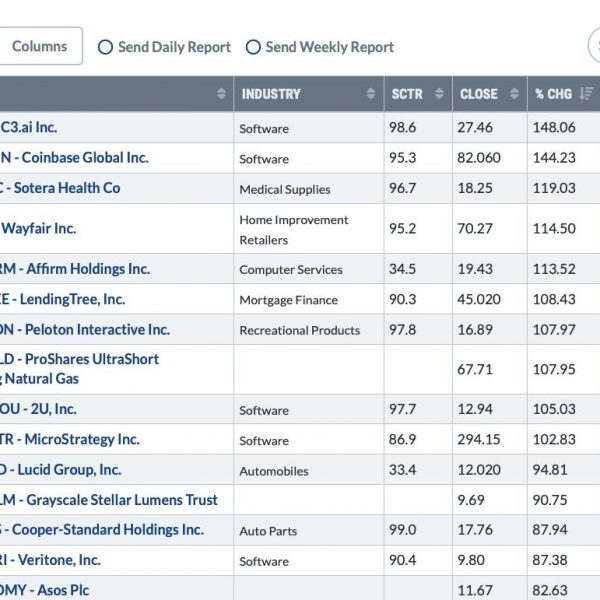Click INDUSTRY column header label
600x600 pixels.
tap(271, 94)
